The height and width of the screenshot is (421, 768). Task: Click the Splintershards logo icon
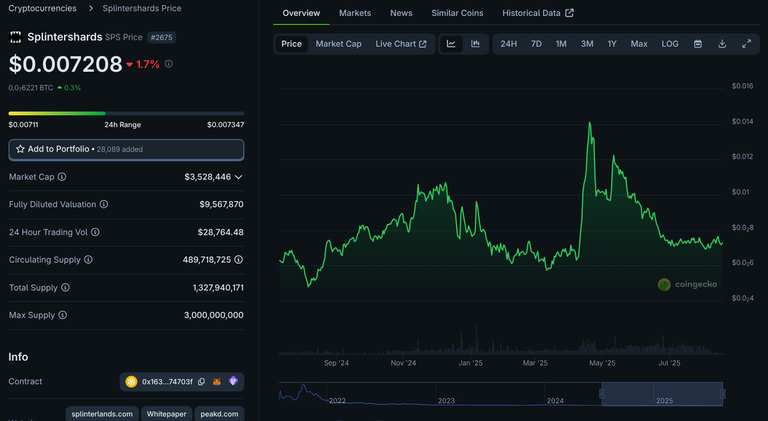[x=16, y=37]
